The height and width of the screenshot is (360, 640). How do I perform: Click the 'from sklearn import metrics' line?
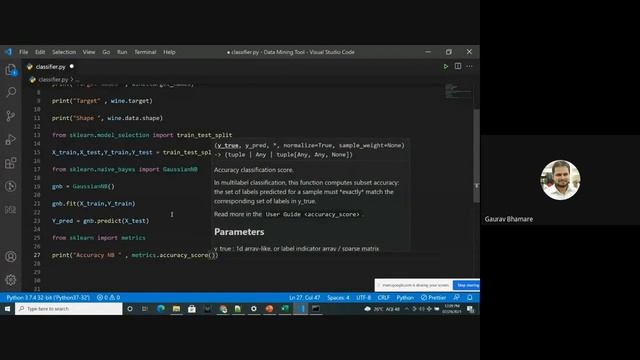click(98, 238)
